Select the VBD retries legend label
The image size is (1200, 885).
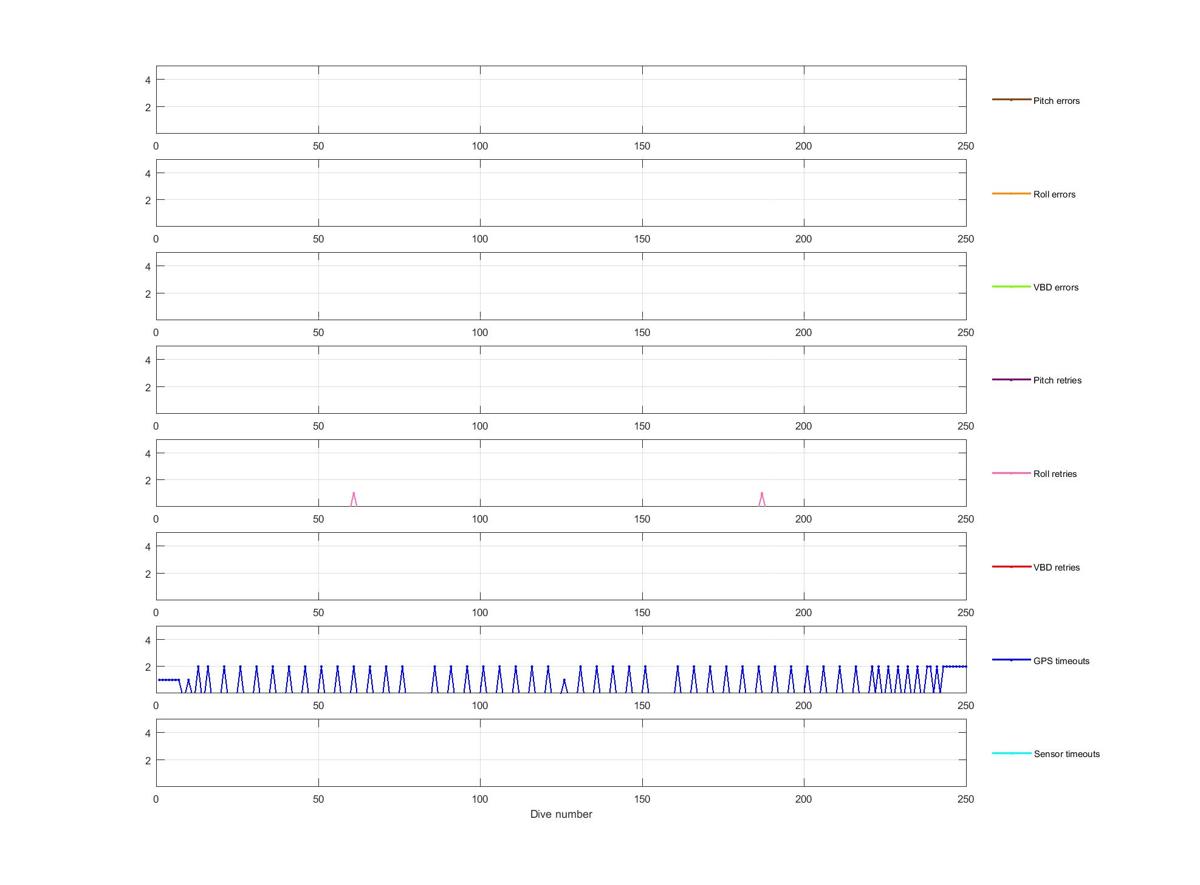click(1056, 567)
